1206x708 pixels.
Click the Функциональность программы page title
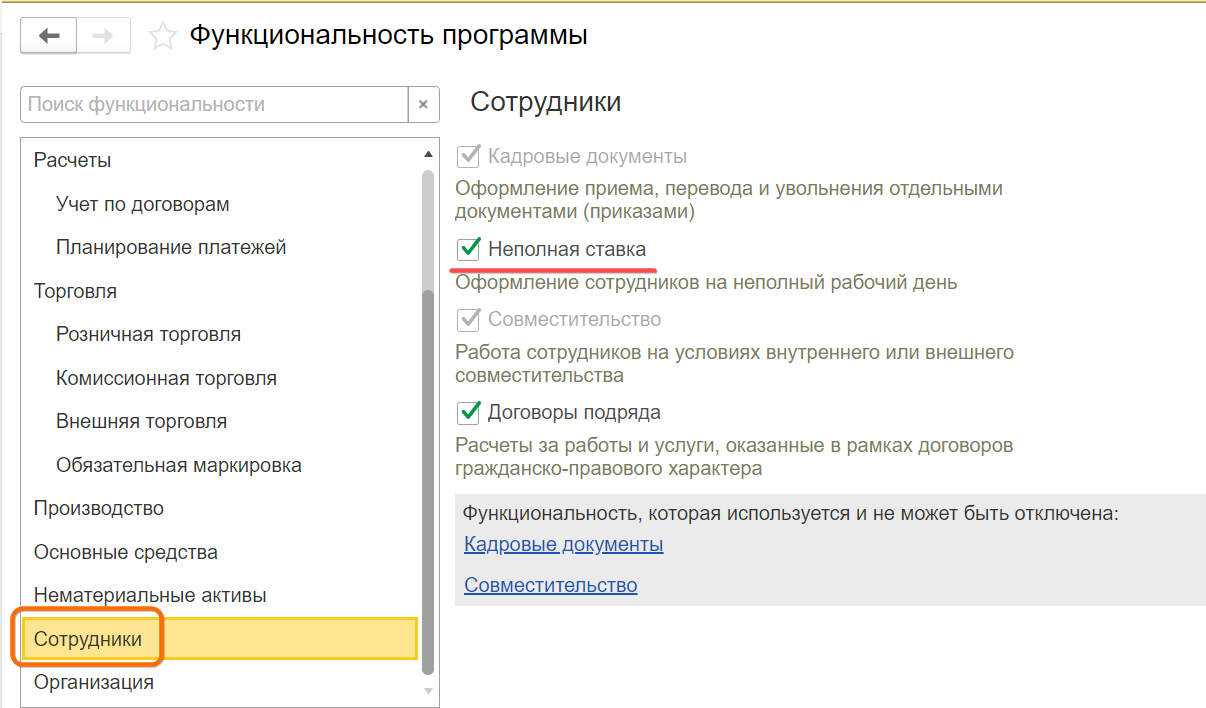(x=389, y=36)
